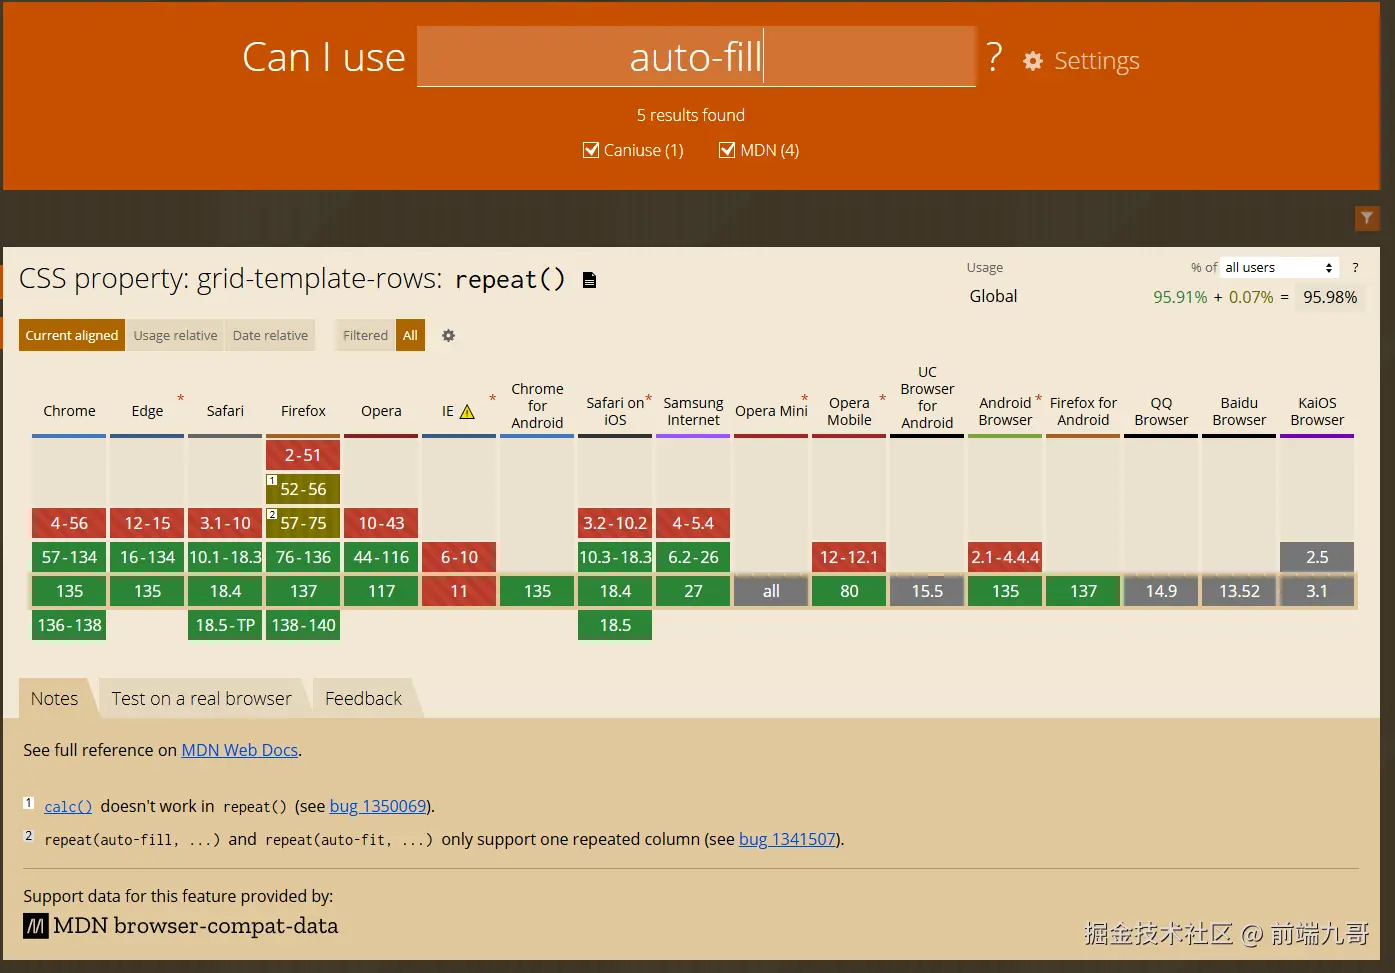
Task: Click the MDN logo icon at bottom
Action: pos(35,926)
